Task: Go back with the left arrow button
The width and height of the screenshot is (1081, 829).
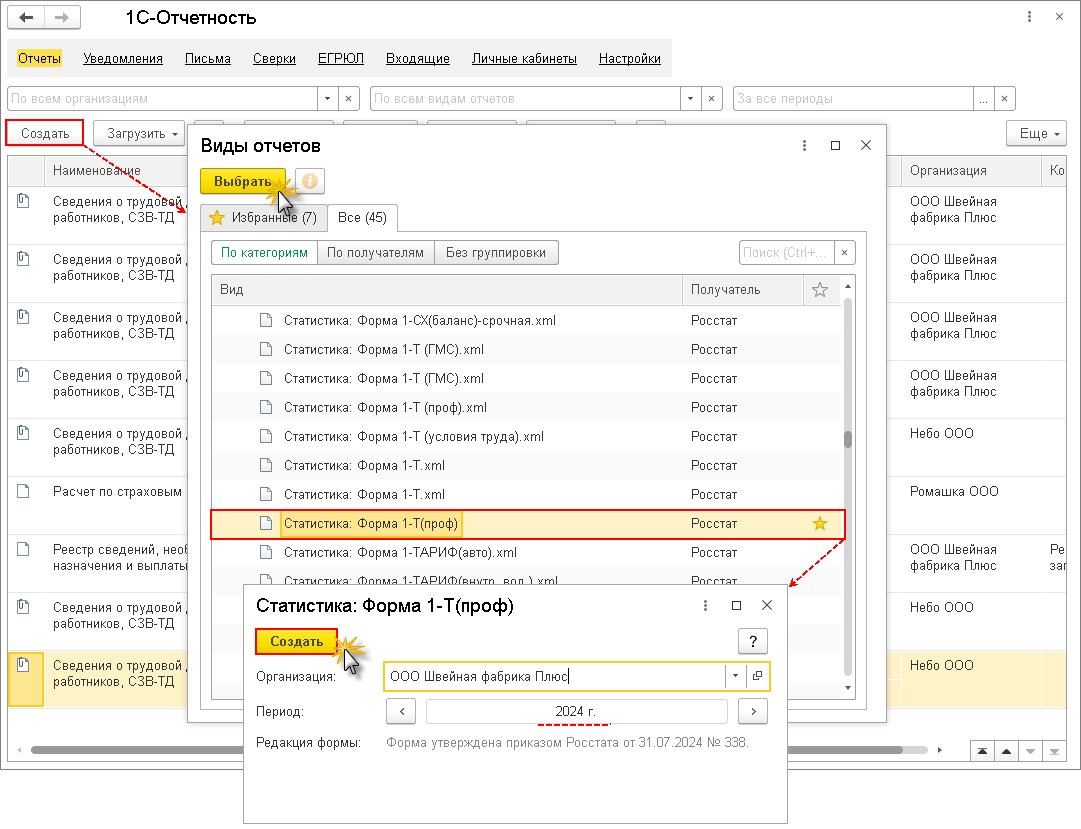Action: 26,17
